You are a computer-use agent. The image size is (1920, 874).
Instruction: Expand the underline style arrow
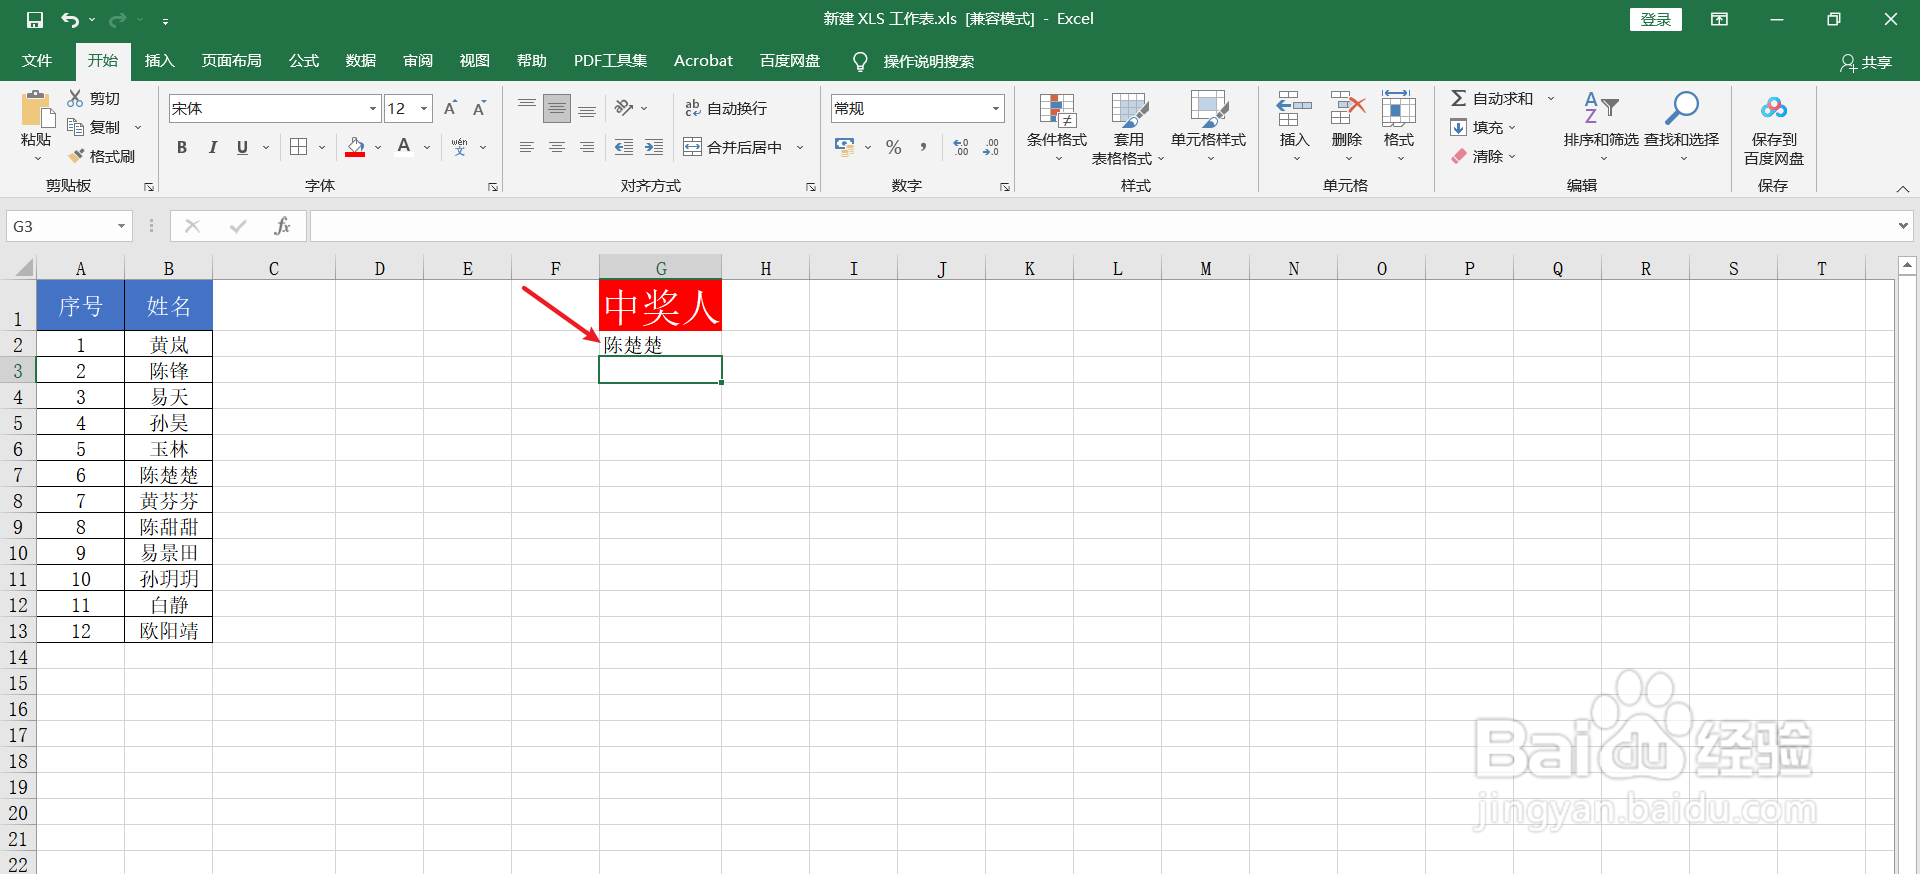tap(266, 147)
